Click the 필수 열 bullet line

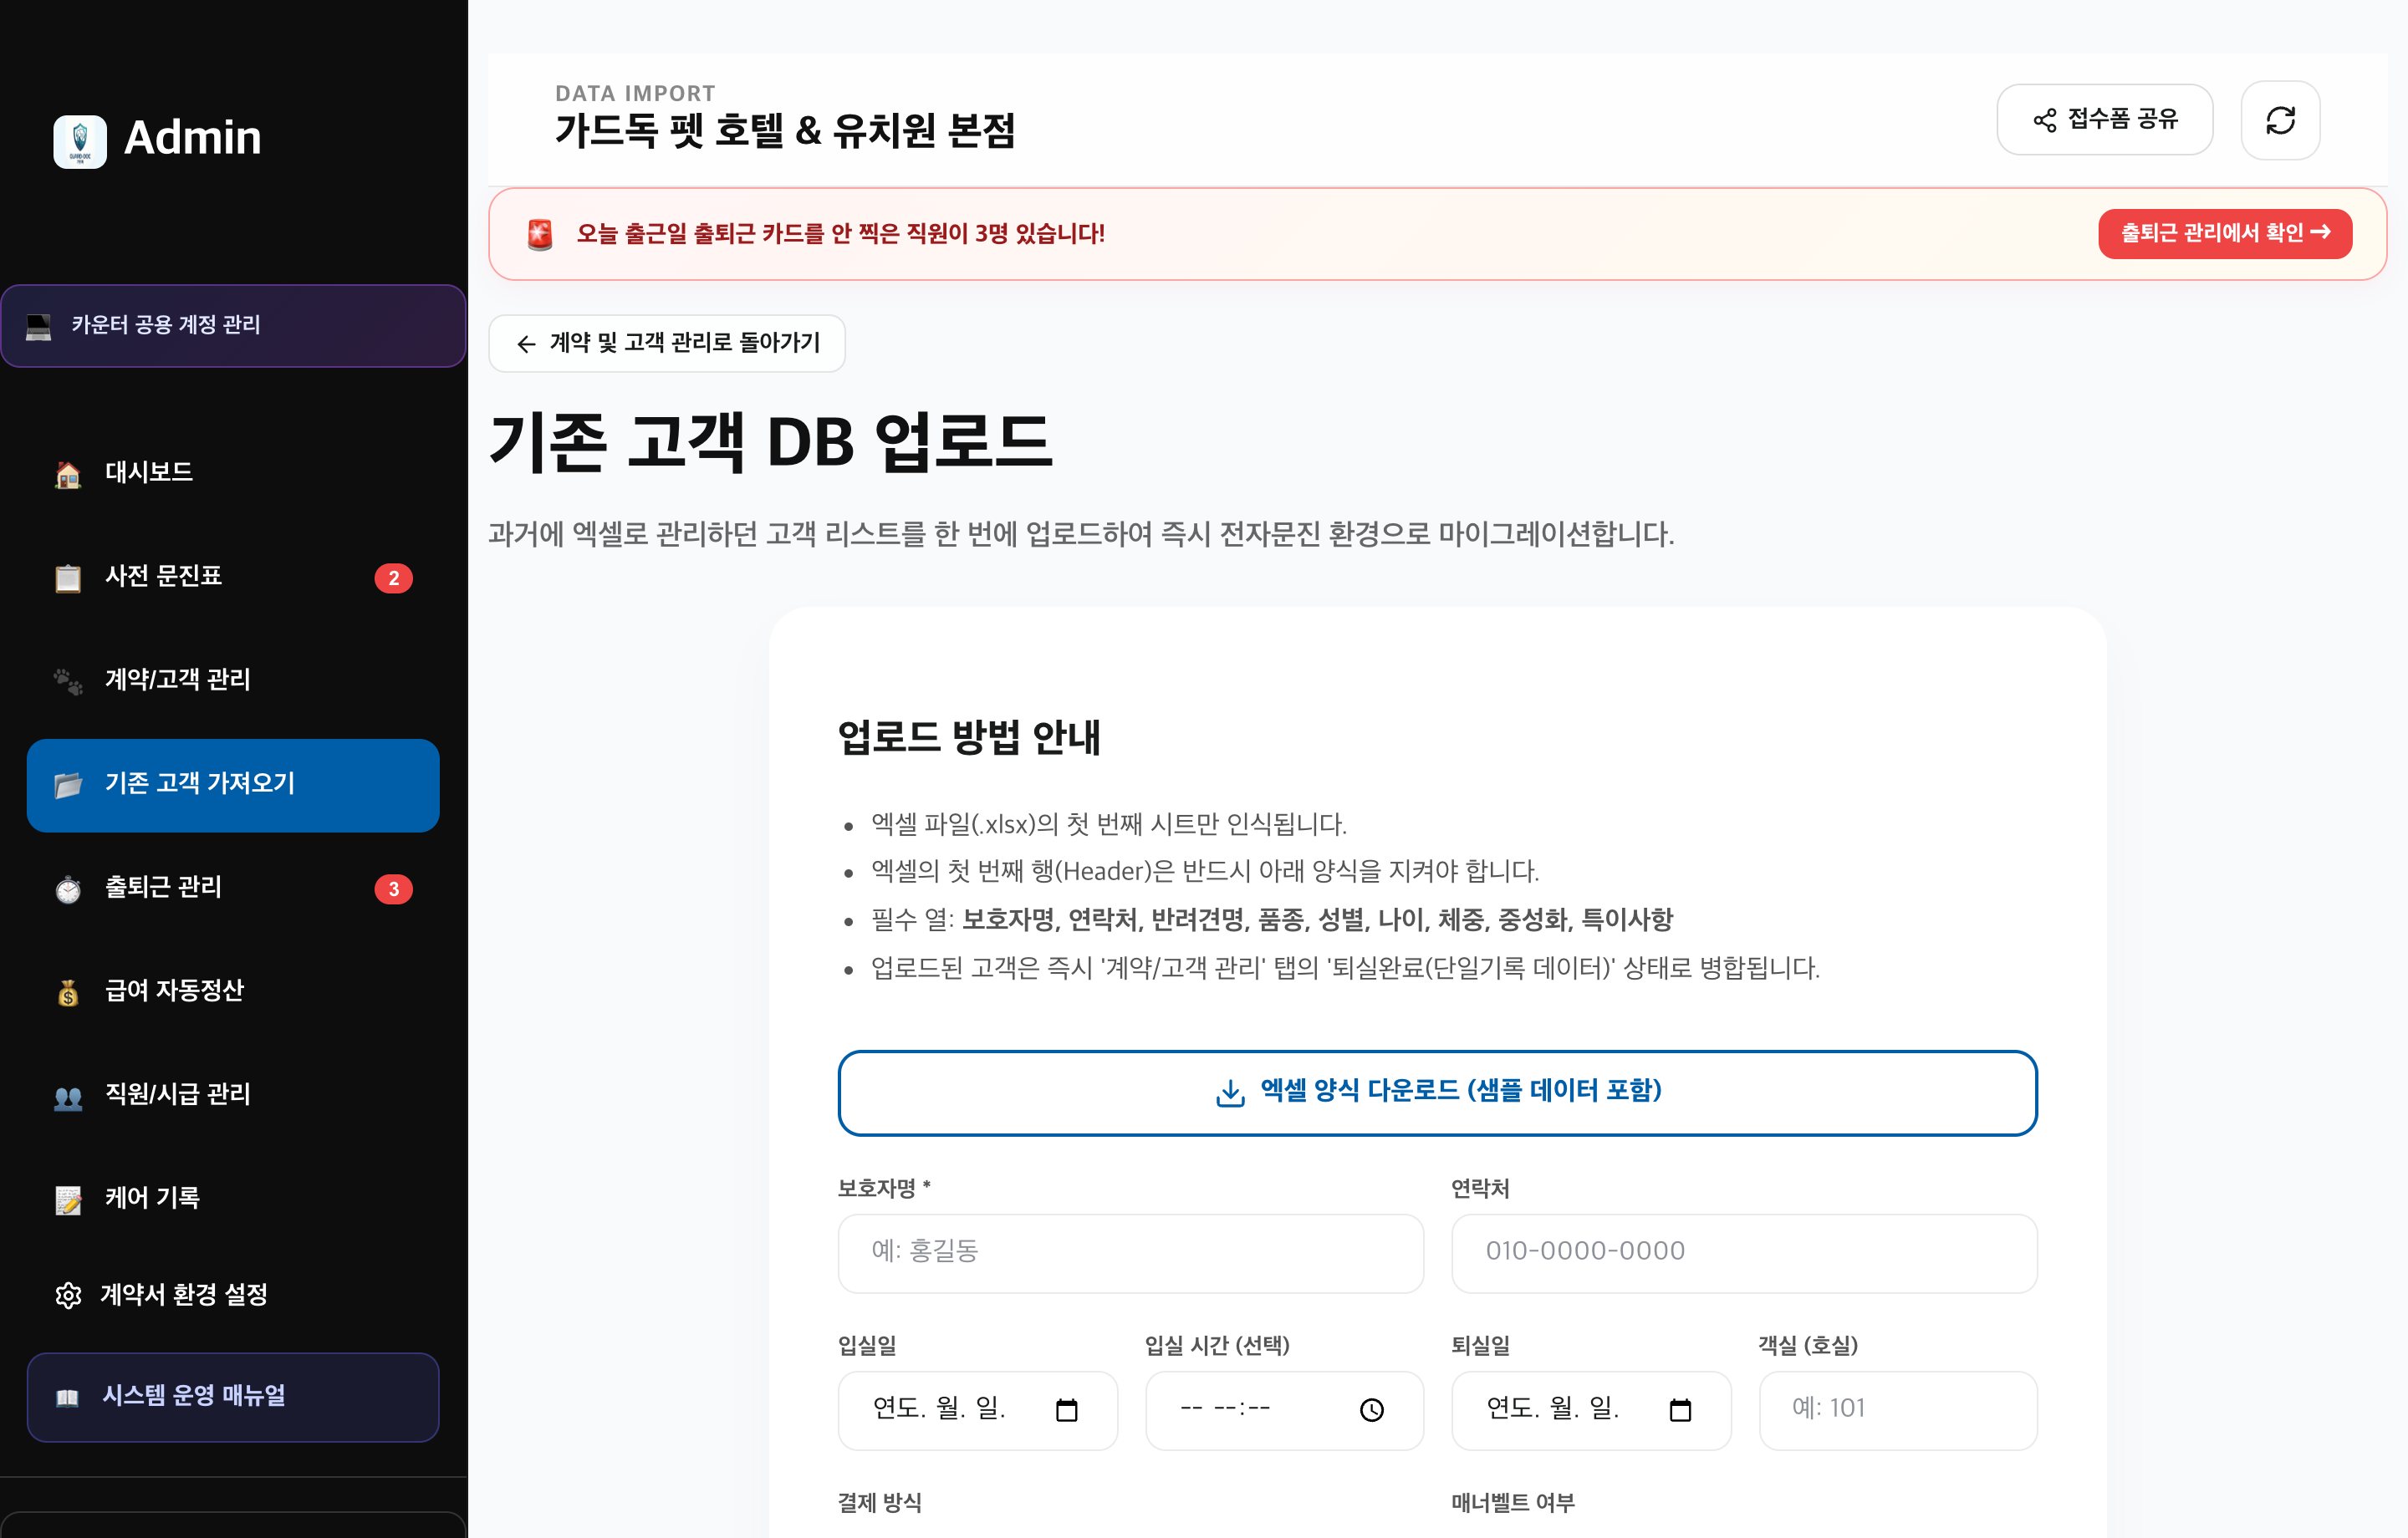pyautogui.click(x=1272, y=920)
